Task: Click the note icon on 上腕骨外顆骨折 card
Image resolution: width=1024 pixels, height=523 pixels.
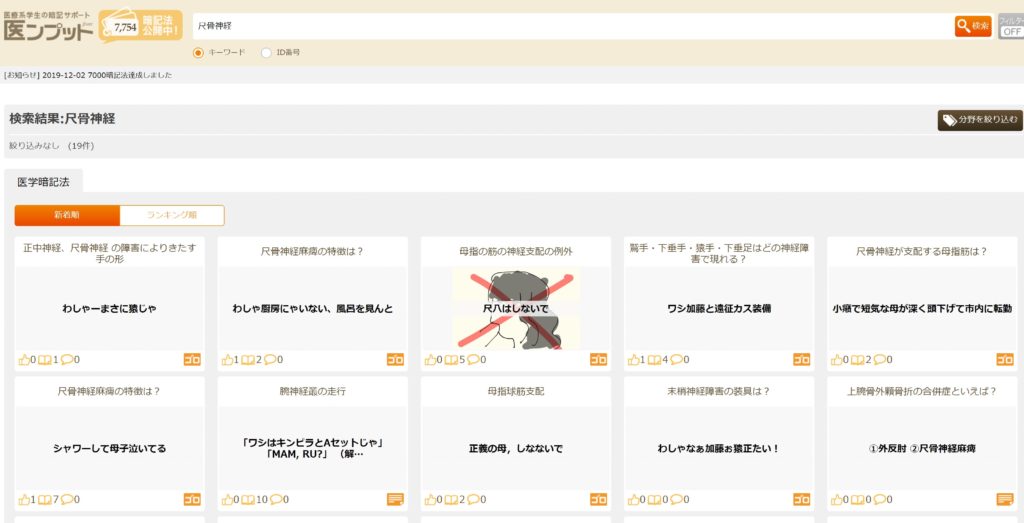Action: coord(1004,499)
